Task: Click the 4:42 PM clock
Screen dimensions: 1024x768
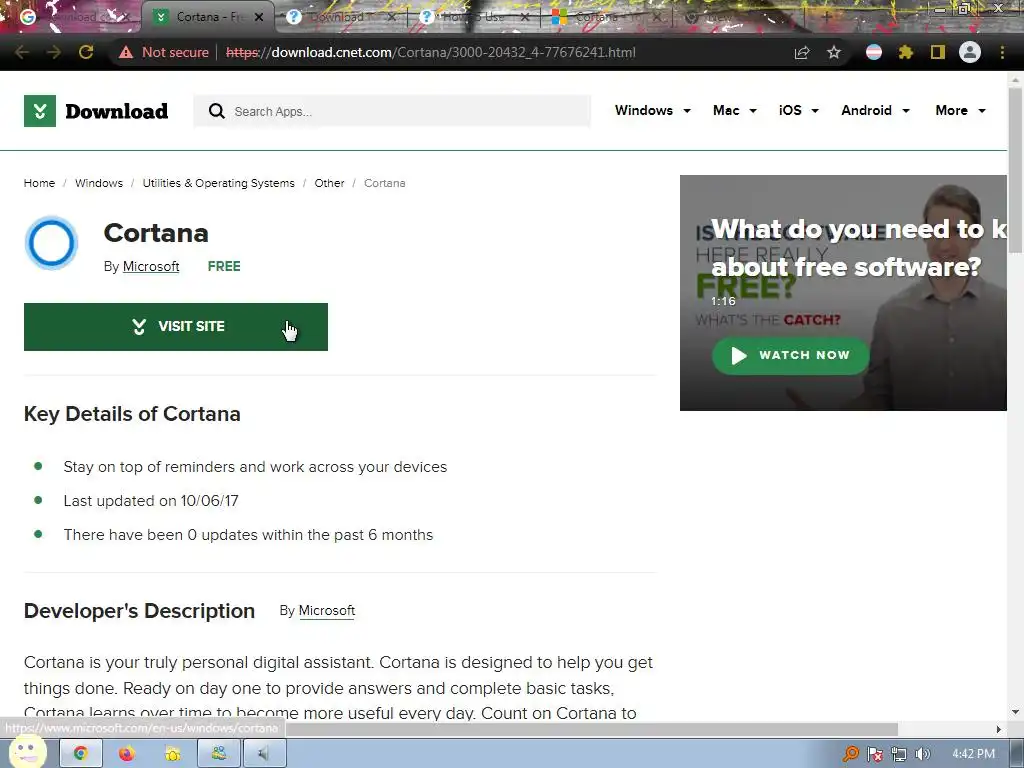Action: point(973,754)
